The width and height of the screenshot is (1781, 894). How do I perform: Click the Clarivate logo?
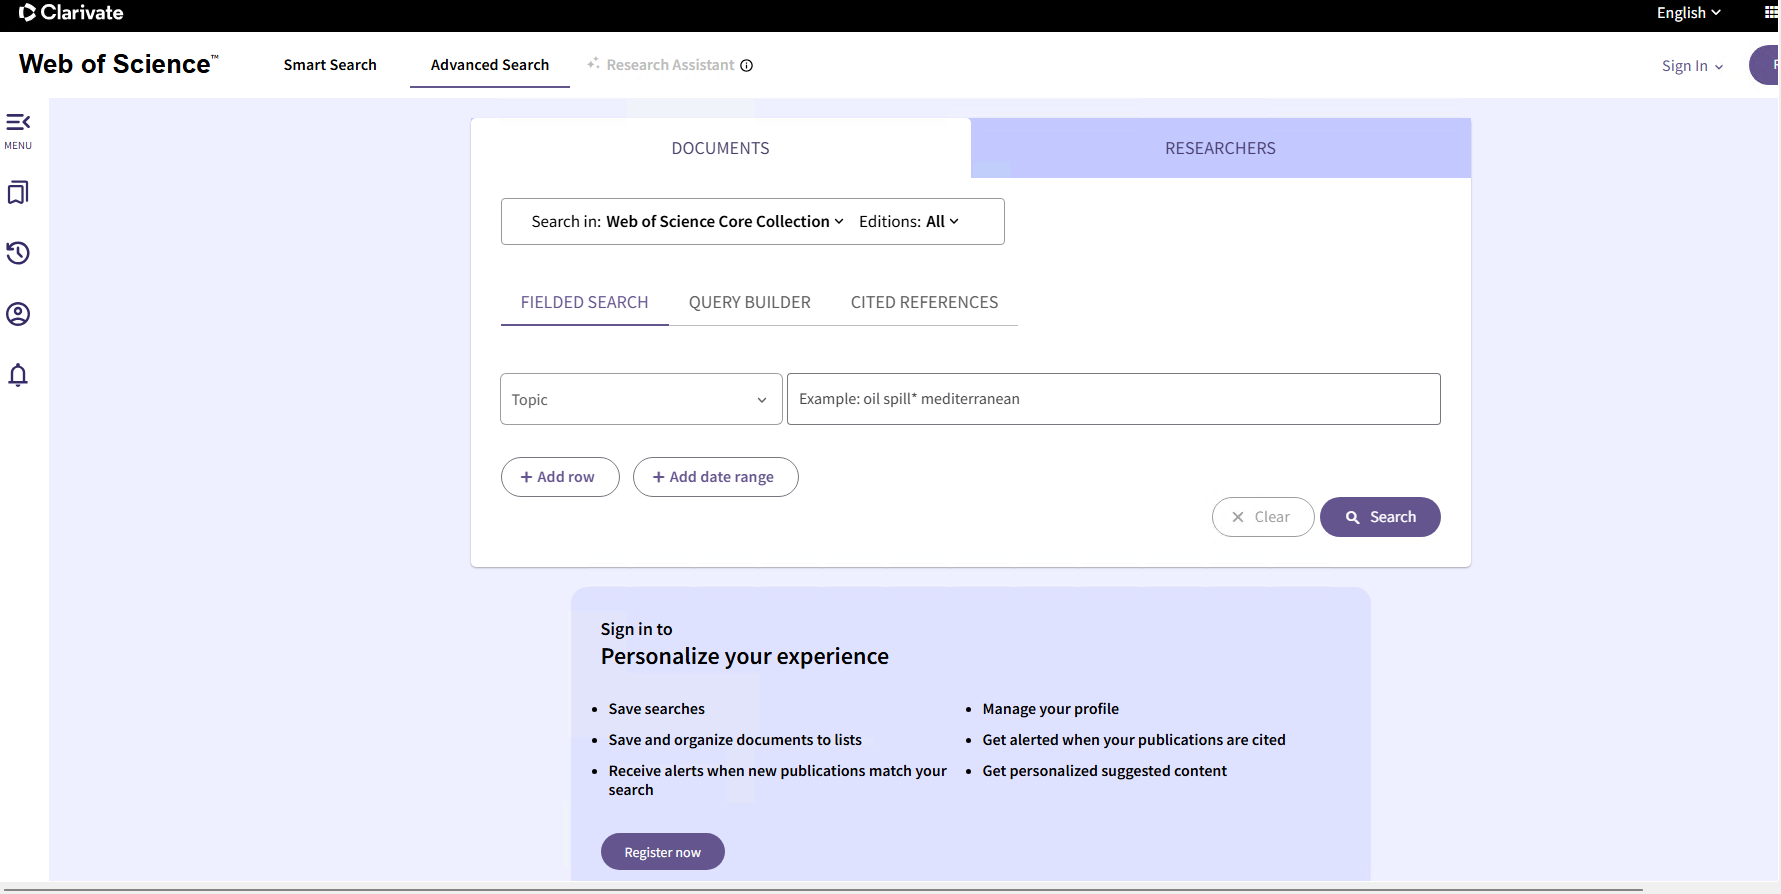[71, 13]
